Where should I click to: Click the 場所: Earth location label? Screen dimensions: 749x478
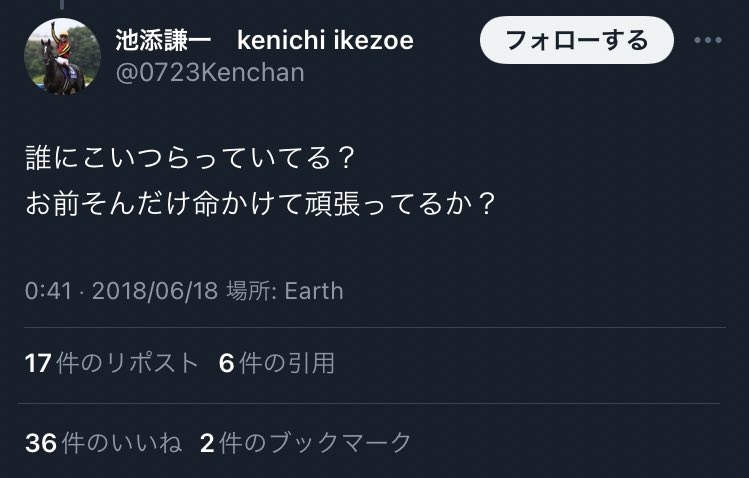[283, 291]
